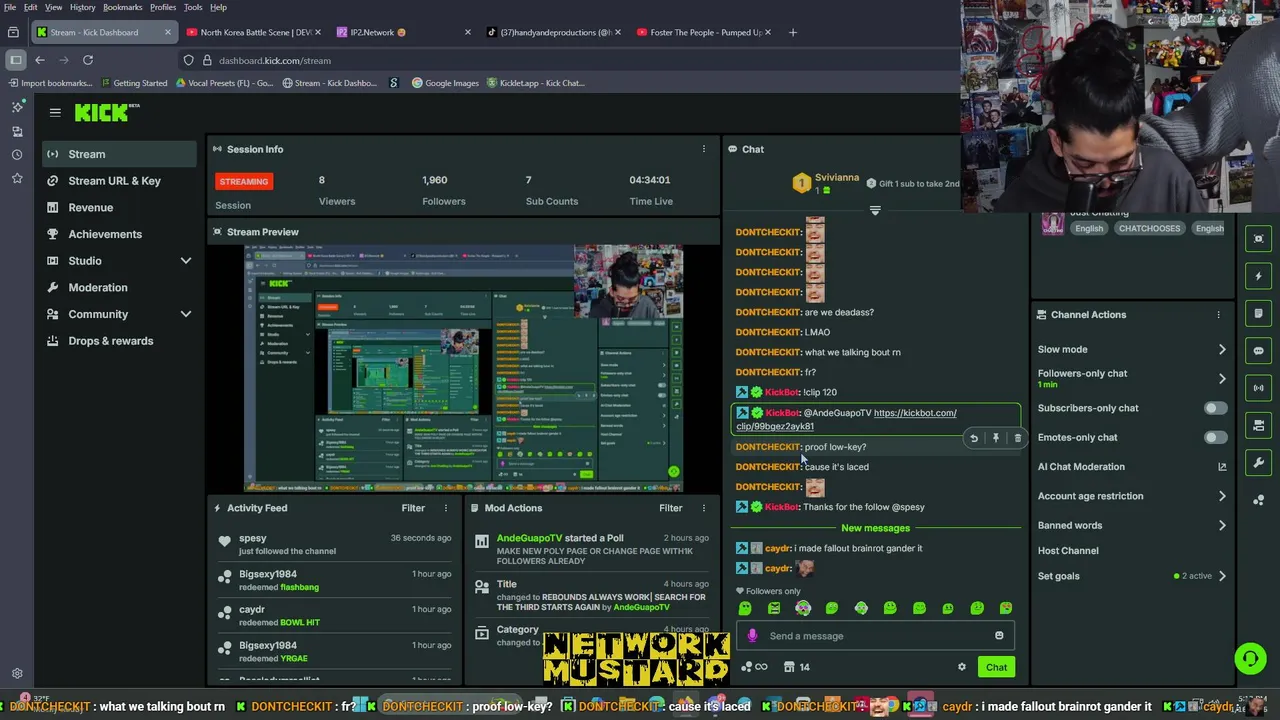
Task: Click the green Chat send button
Action: pyautogui.click(x=996, y=667)
